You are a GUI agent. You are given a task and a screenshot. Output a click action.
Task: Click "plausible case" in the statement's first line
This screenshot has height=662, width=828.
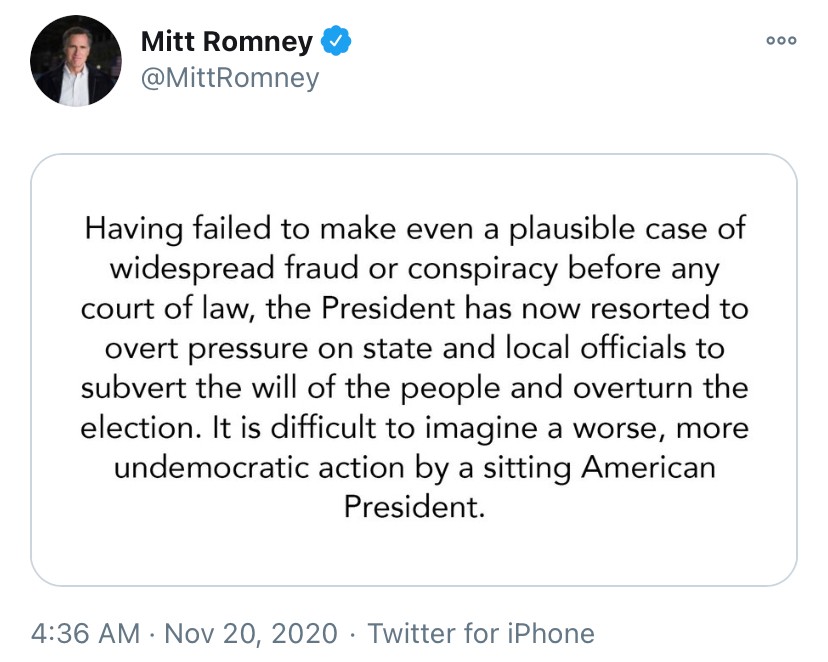(604, 228)
